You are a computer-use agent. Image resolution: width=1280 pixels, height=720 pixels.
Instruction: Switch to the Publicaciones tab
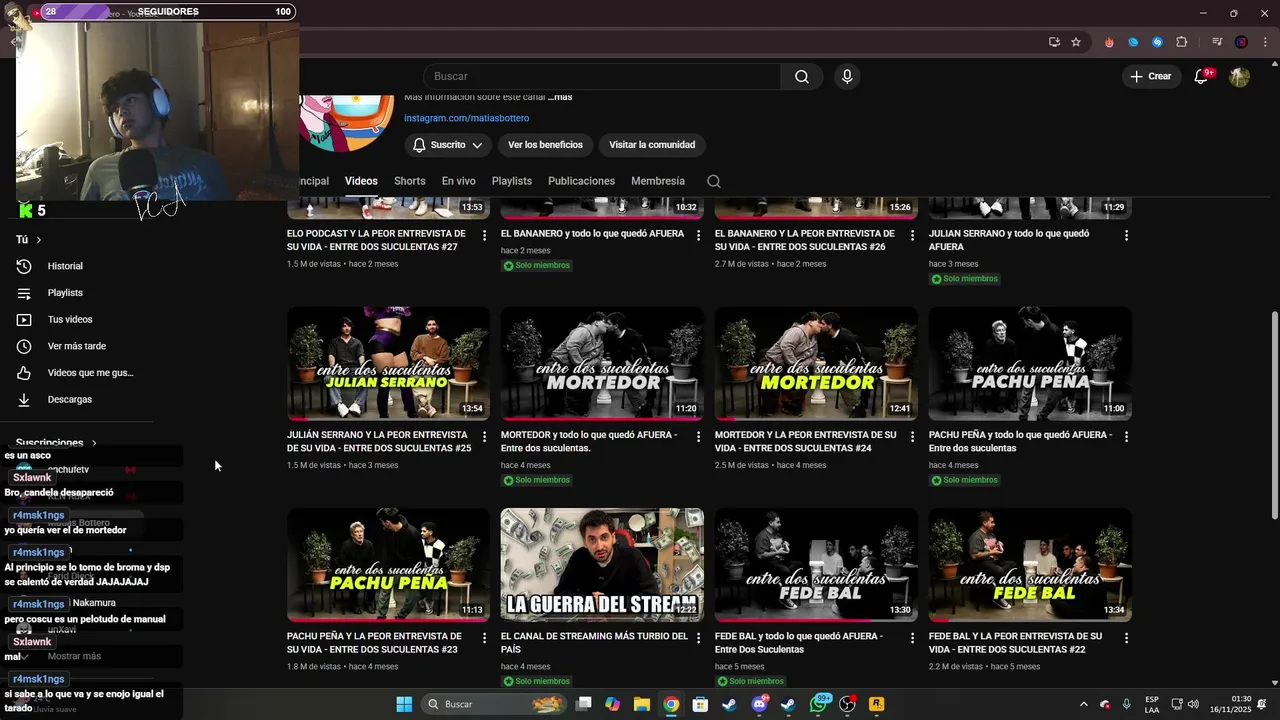coord(581,181)
